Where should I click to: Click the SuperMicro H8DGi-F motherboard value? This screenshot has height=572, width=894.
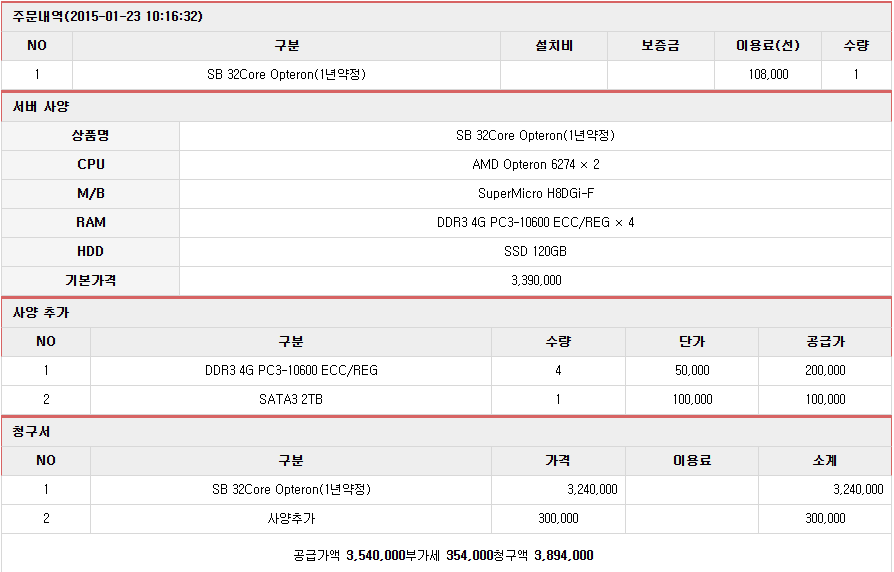click(x=535, y=194)
